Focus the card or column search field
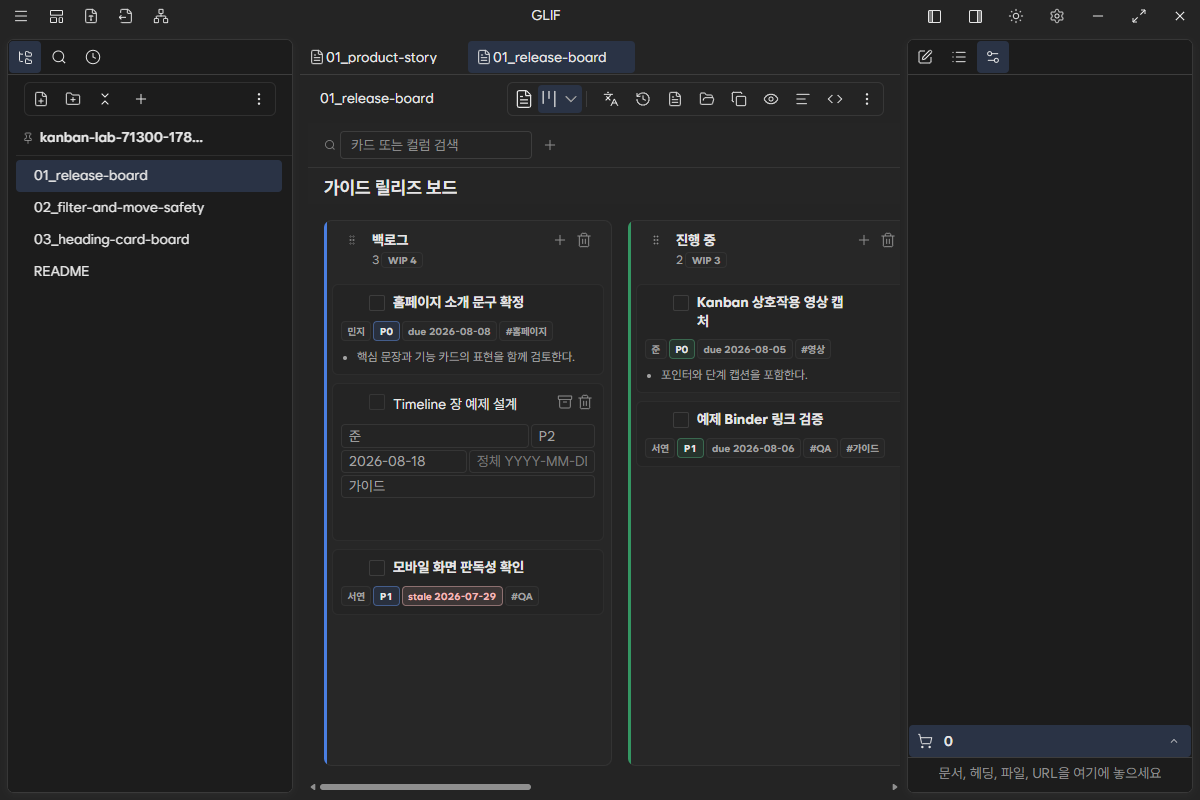The width and height of the screenshot is (1200, 800). [436, 145]
